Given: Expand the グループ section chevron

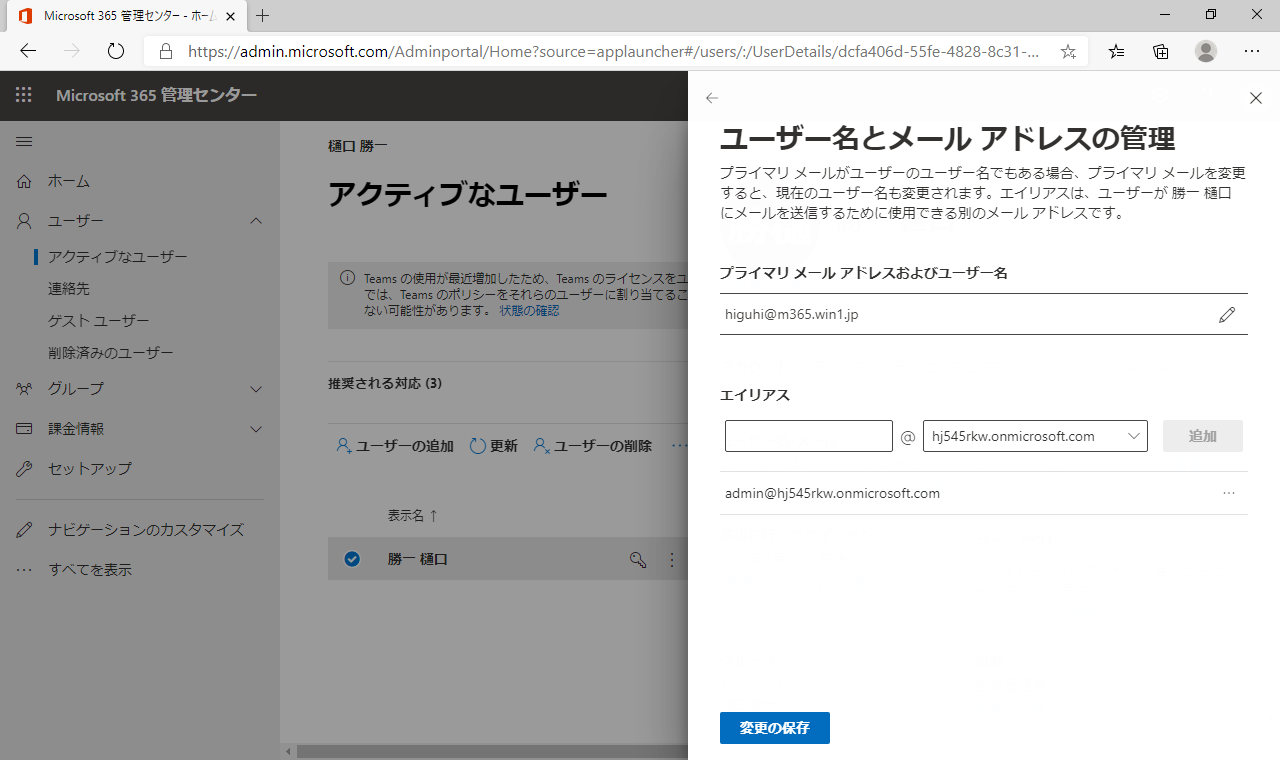Looking at the screenshot, I should pos(256,389).
